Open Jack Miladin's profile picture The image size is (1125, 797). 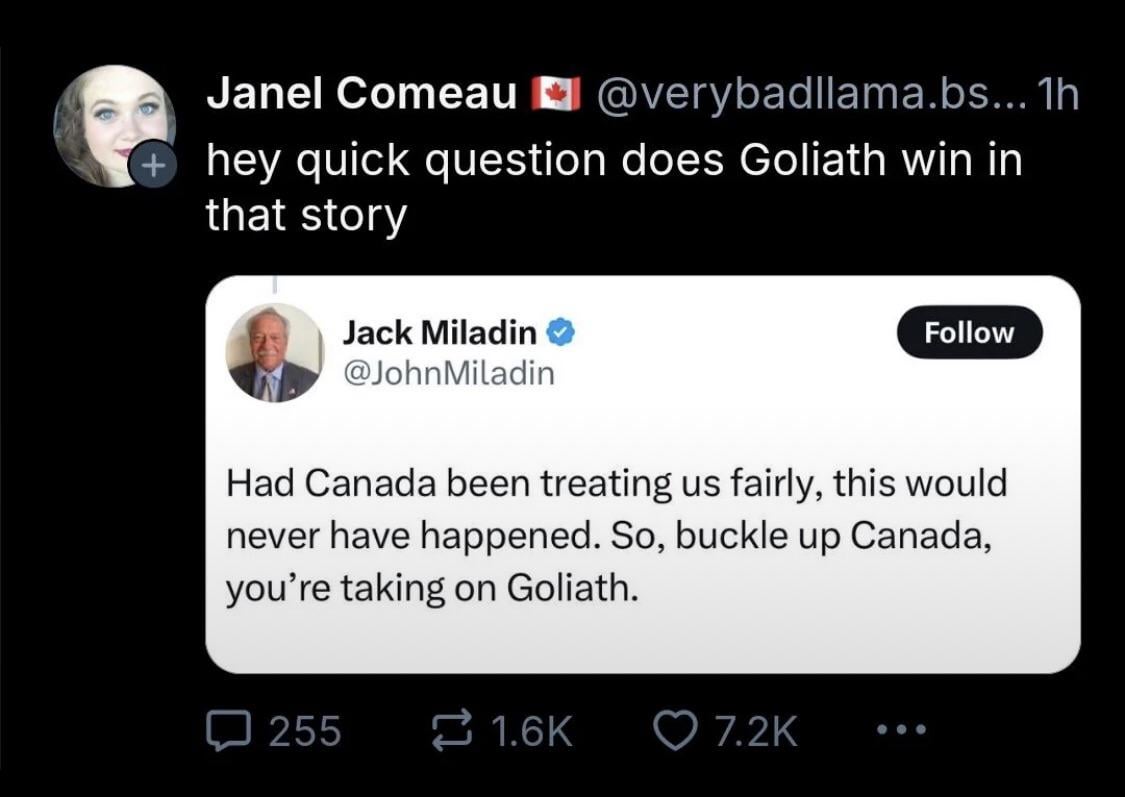click(274, 353)
